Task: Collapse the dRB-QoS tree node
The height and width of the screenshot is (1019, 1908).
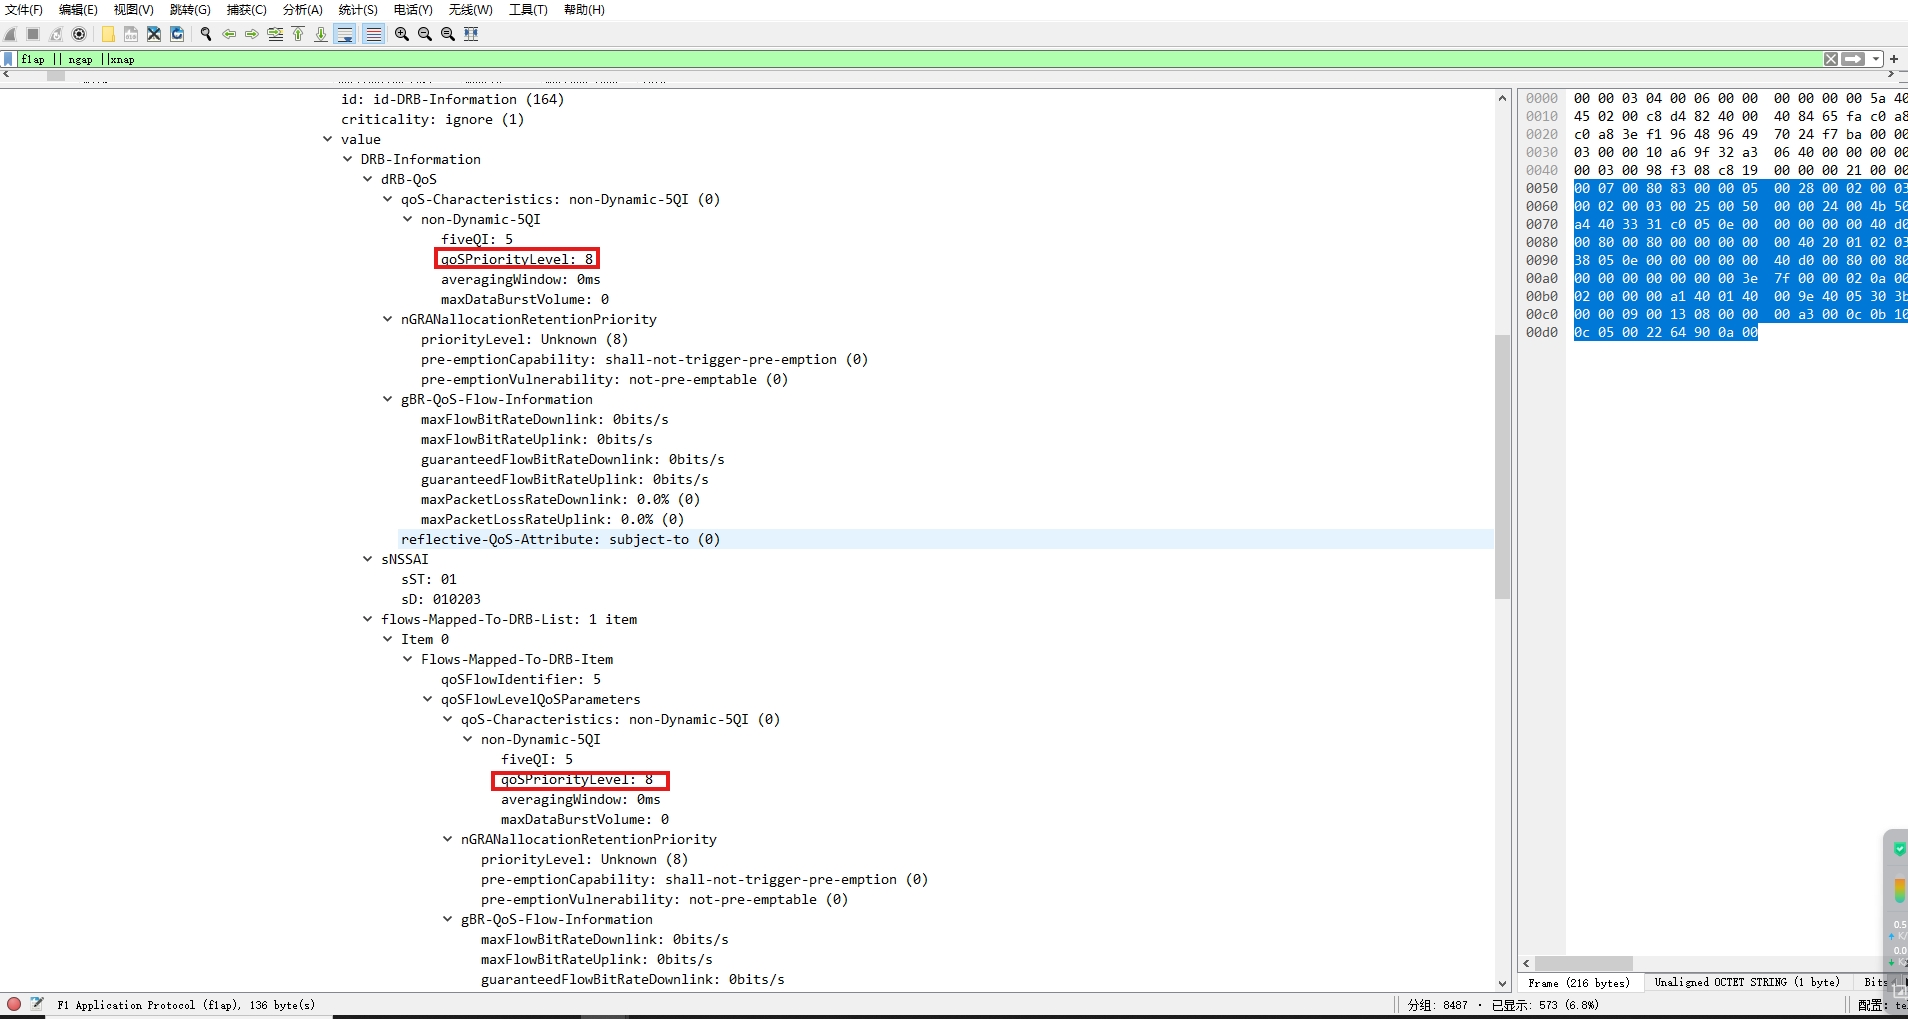Action: click(x=367, y=179)
